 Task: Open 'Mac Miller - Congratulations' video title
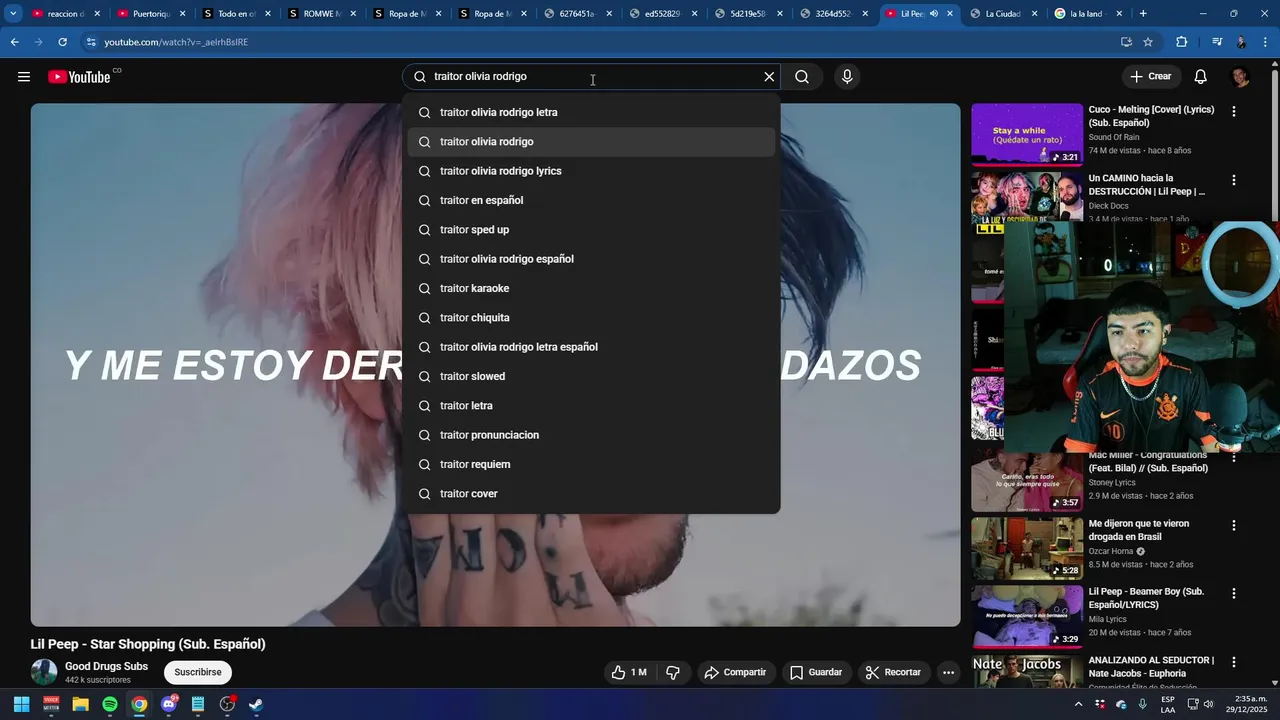[x=1148, y=461]
